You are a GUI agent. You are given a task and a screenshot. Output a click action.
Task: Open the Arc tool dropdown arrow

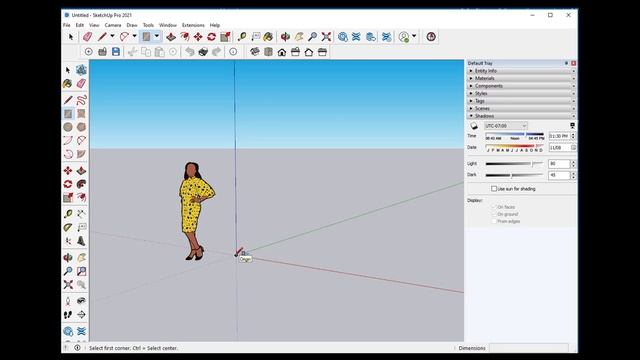coord(134,36)
